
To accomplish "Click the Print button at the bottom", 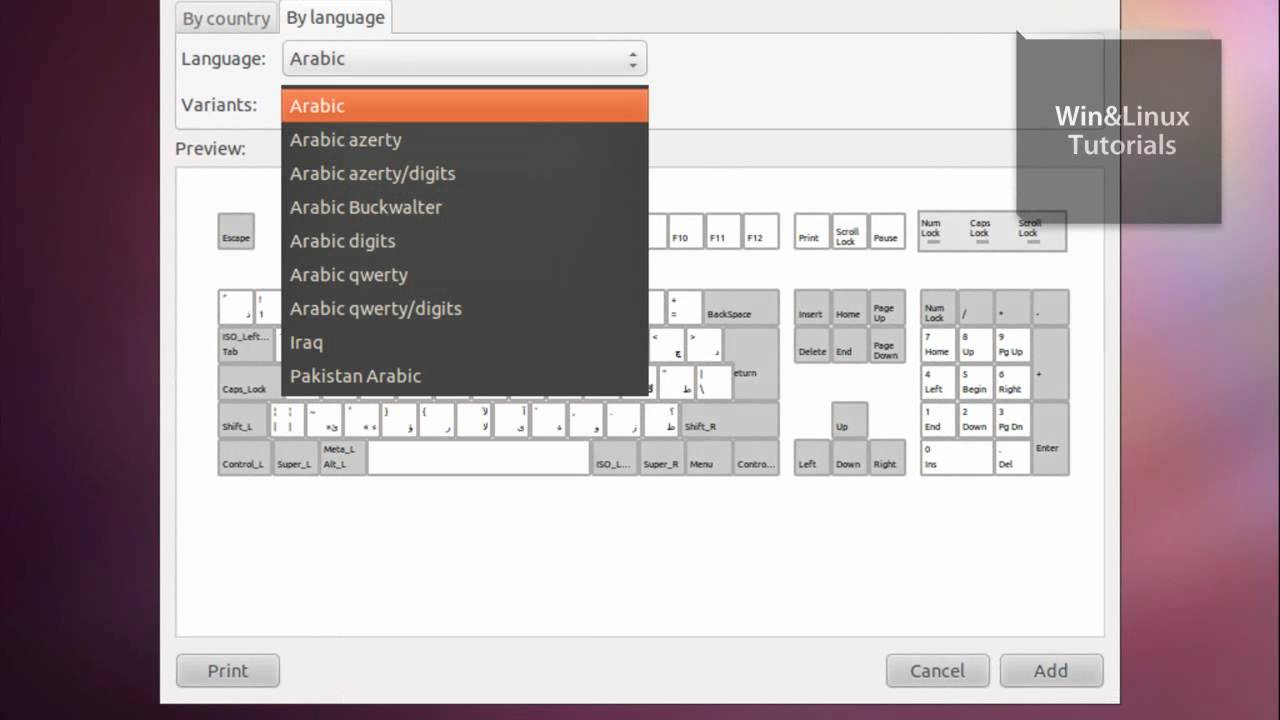I will click(x=228, y=671).
